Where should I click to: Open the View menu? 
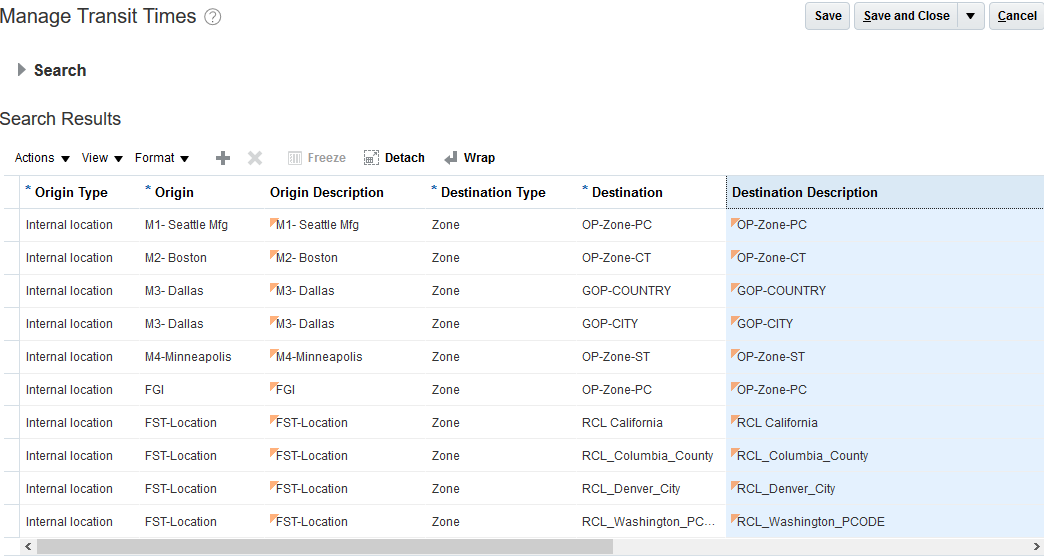coord(102,158)
